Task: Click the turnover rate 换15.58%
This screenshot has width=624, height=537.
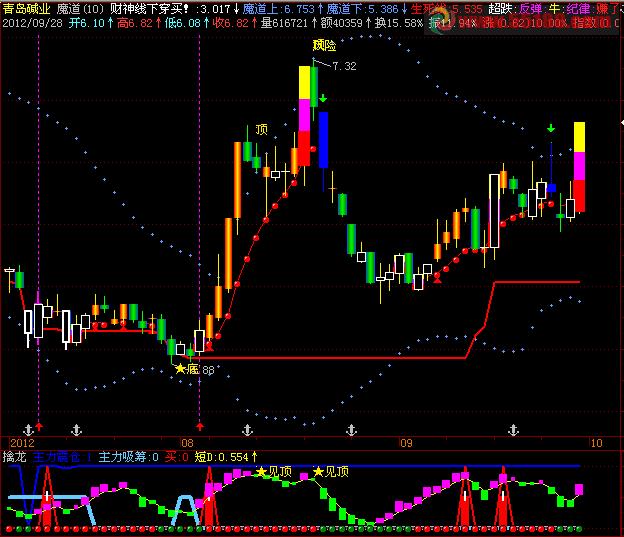Action: point(398,23)
